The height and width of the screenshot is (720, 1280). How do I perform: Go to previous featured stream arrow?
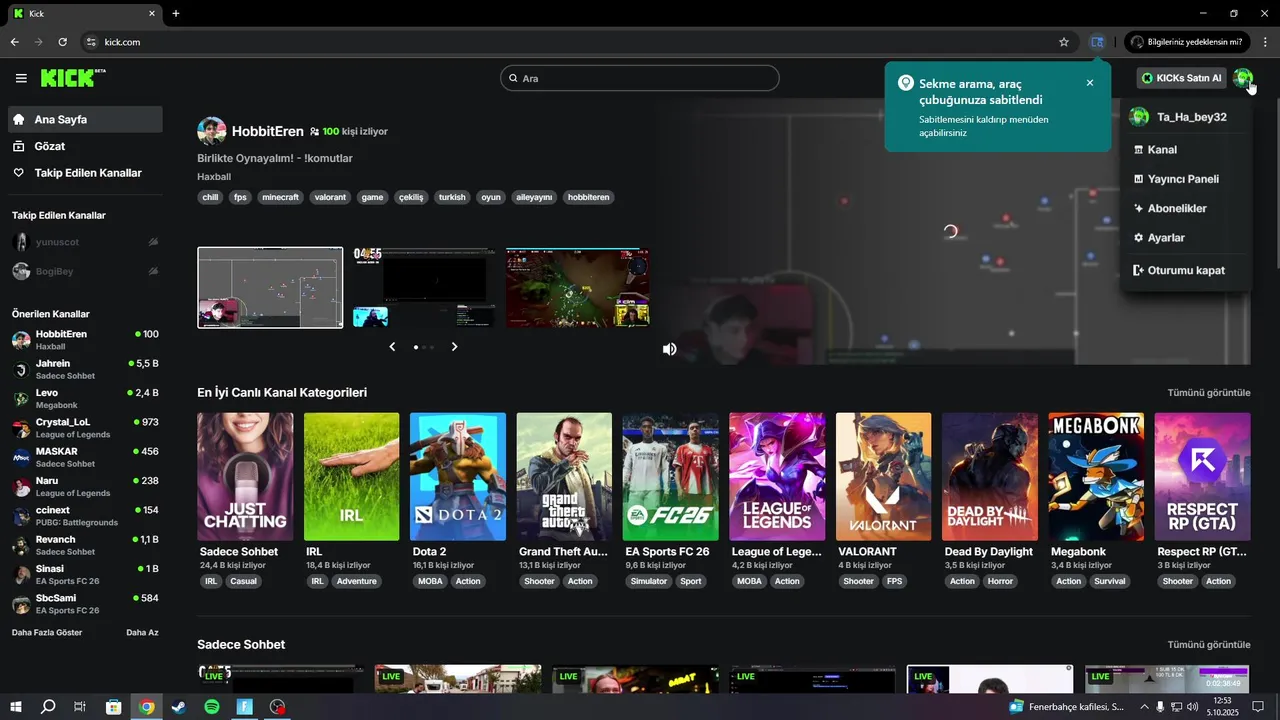pyautogui.click(x=392, y=347)
